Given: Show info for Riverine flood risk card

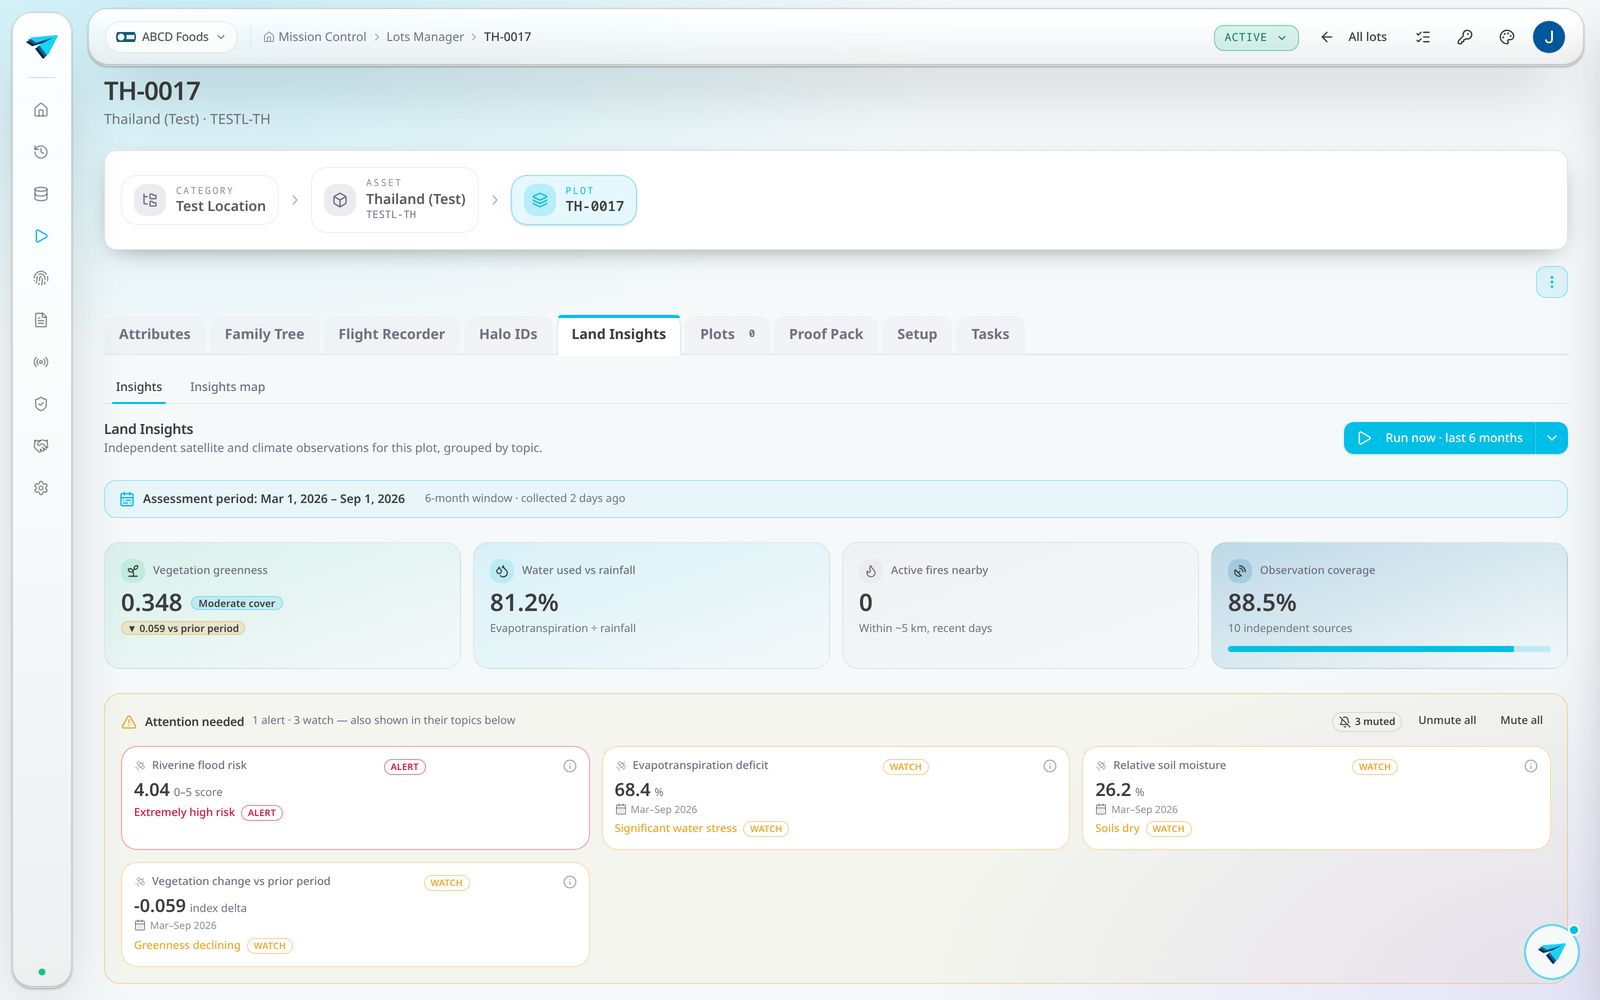Looking at the screenshot, I should [570, 766].
